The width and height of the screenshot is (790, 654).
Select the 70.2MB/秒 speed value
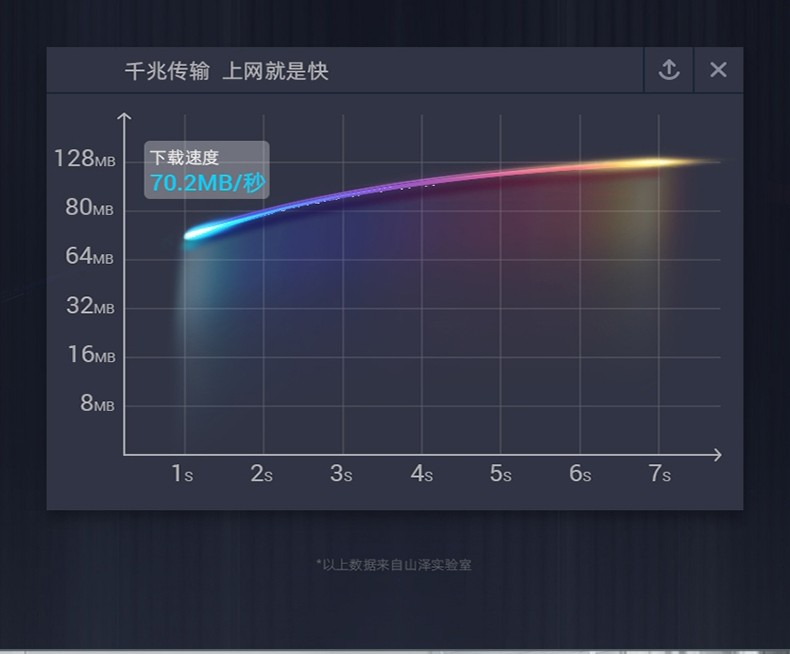(x=208, y=182)
